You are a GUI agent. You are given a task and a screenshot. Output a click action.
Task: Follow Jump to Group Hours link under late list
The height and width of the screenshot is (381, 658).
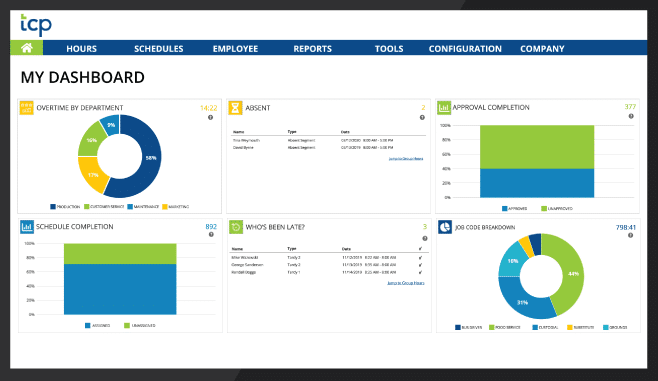click(x=406, y=283)
